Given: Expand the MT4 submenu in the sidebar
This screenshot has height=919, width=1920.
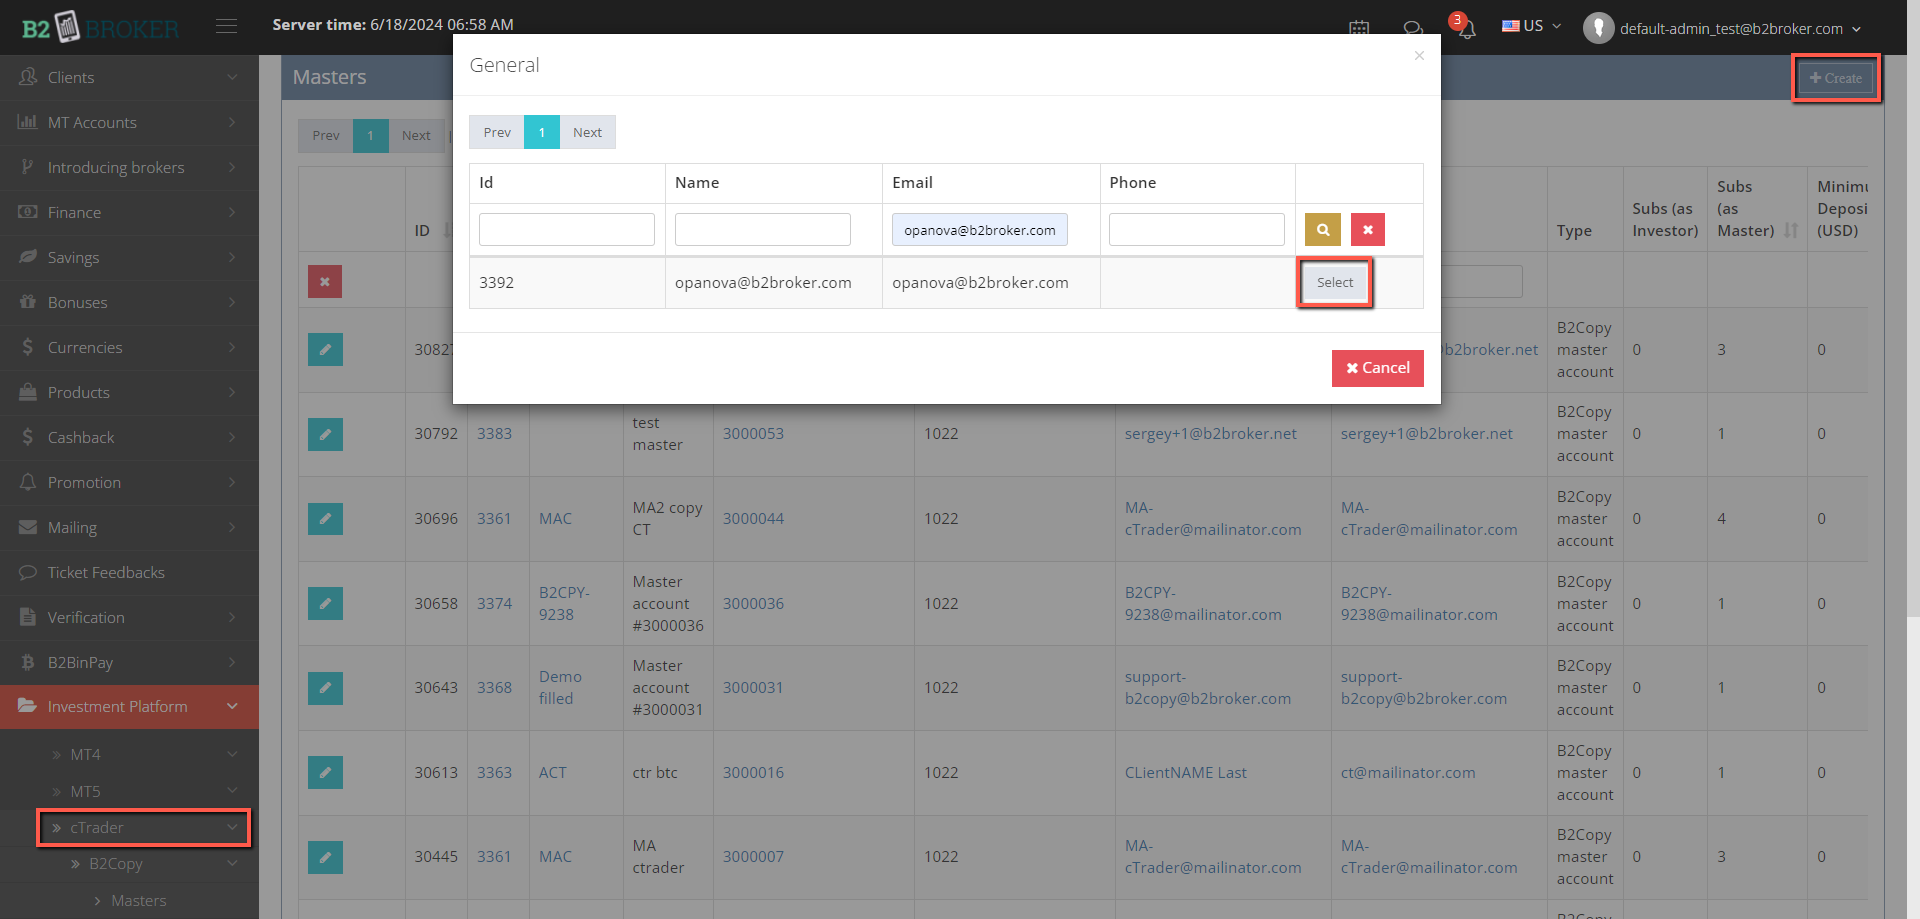Looking at the screenshot, I should pos(86,753).
